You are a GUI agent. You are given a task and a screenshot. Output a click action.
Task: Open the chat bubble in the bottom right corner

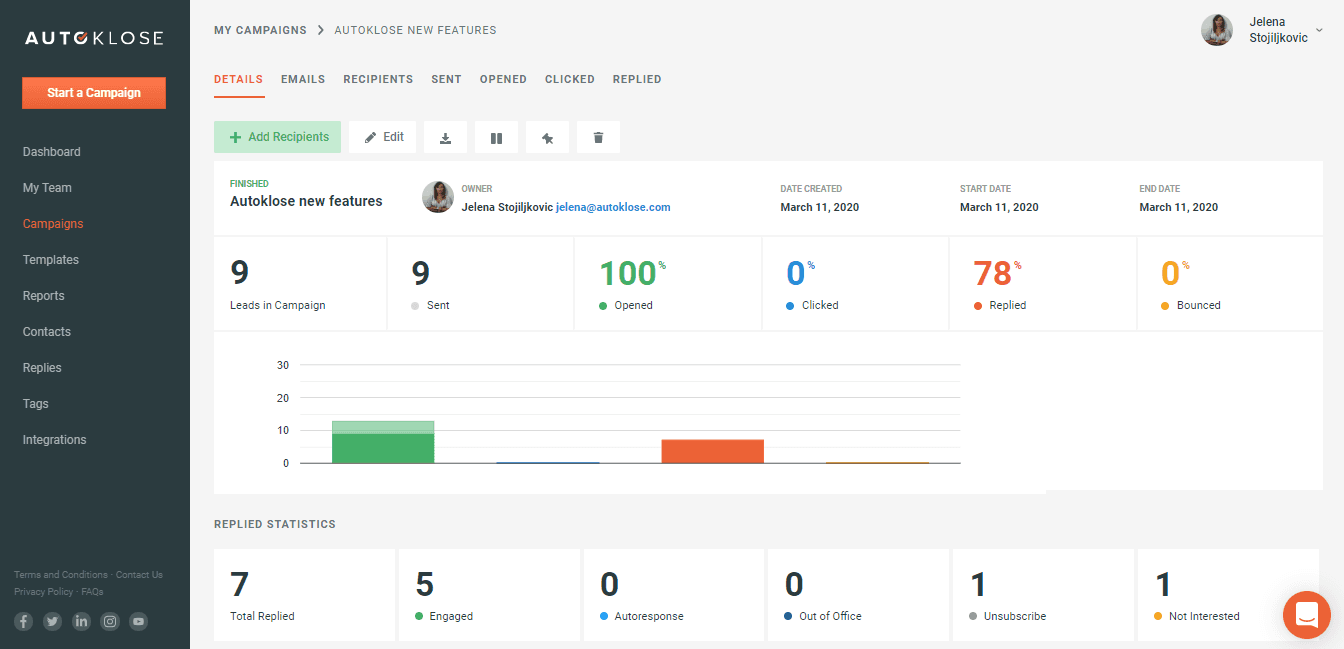tap(1307, 615)
